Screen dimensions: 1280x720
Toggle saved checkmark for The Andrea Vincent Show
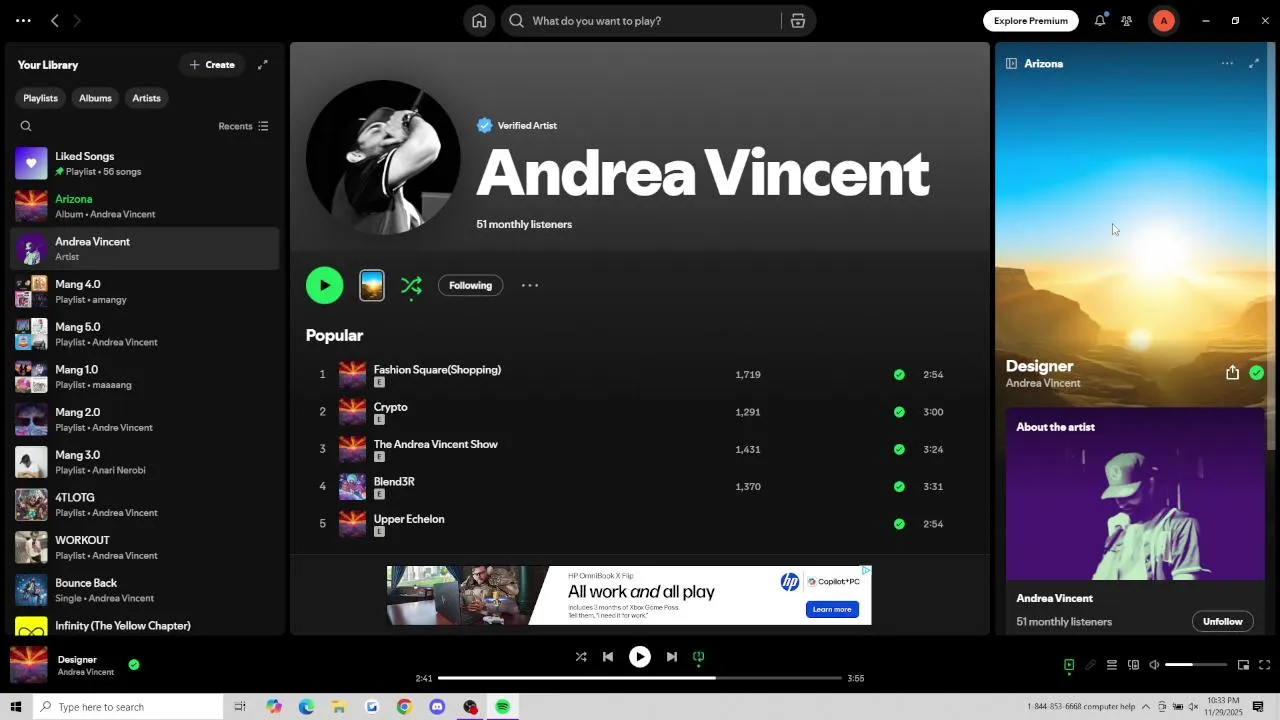[899, 449]
